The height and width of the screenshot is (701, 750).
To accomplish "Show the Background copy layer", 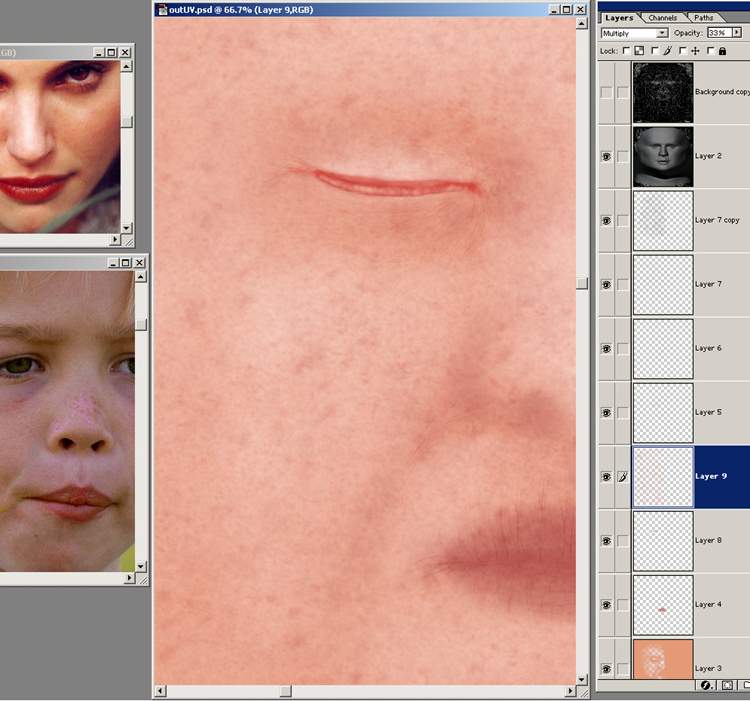I will click(x=606, y=92).
